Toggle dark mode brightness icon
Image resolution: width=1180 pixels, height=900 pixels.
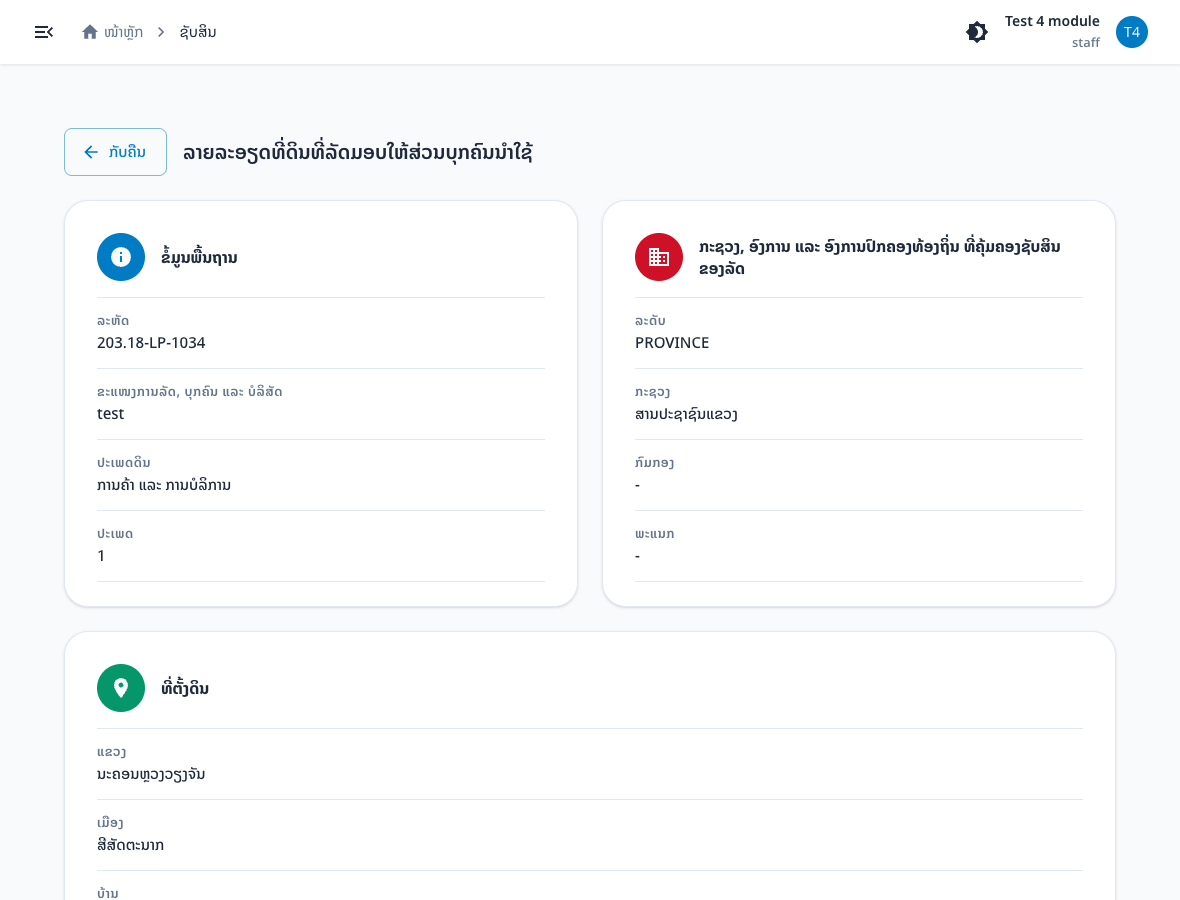coord(977,32)
